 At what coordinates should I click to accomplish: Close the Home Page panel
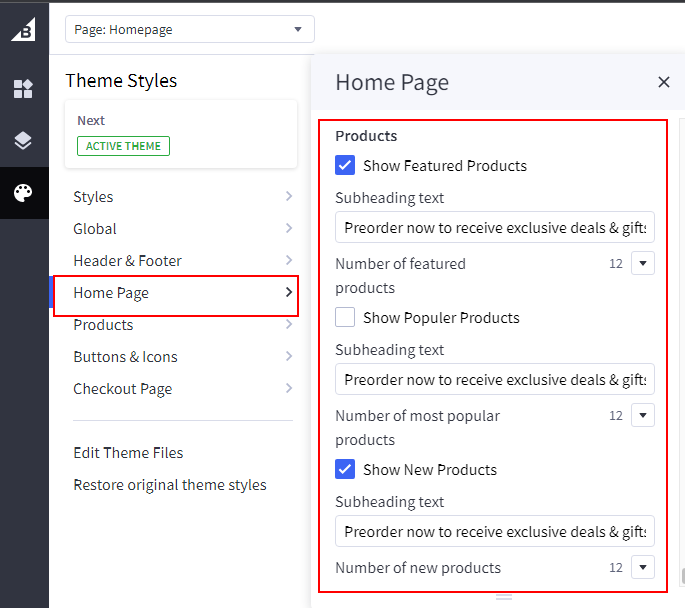point(664,82)
